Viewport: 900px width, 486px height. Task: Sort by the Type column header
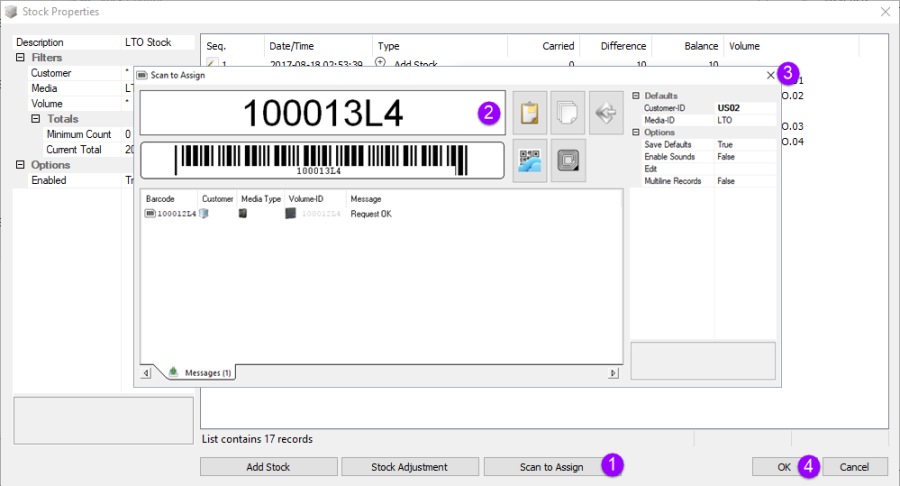point(440,46)
